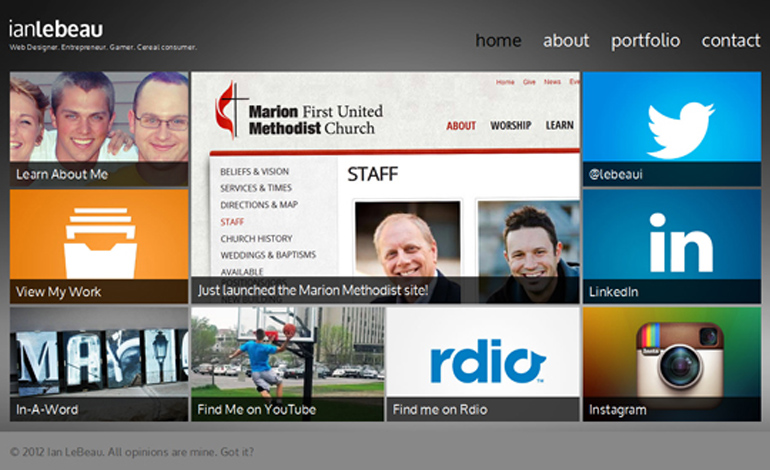This screenshot has width=770, height=470.
Task: Click 'Just launched the Marion Methodist site!' caption
Action: [313, 290]
